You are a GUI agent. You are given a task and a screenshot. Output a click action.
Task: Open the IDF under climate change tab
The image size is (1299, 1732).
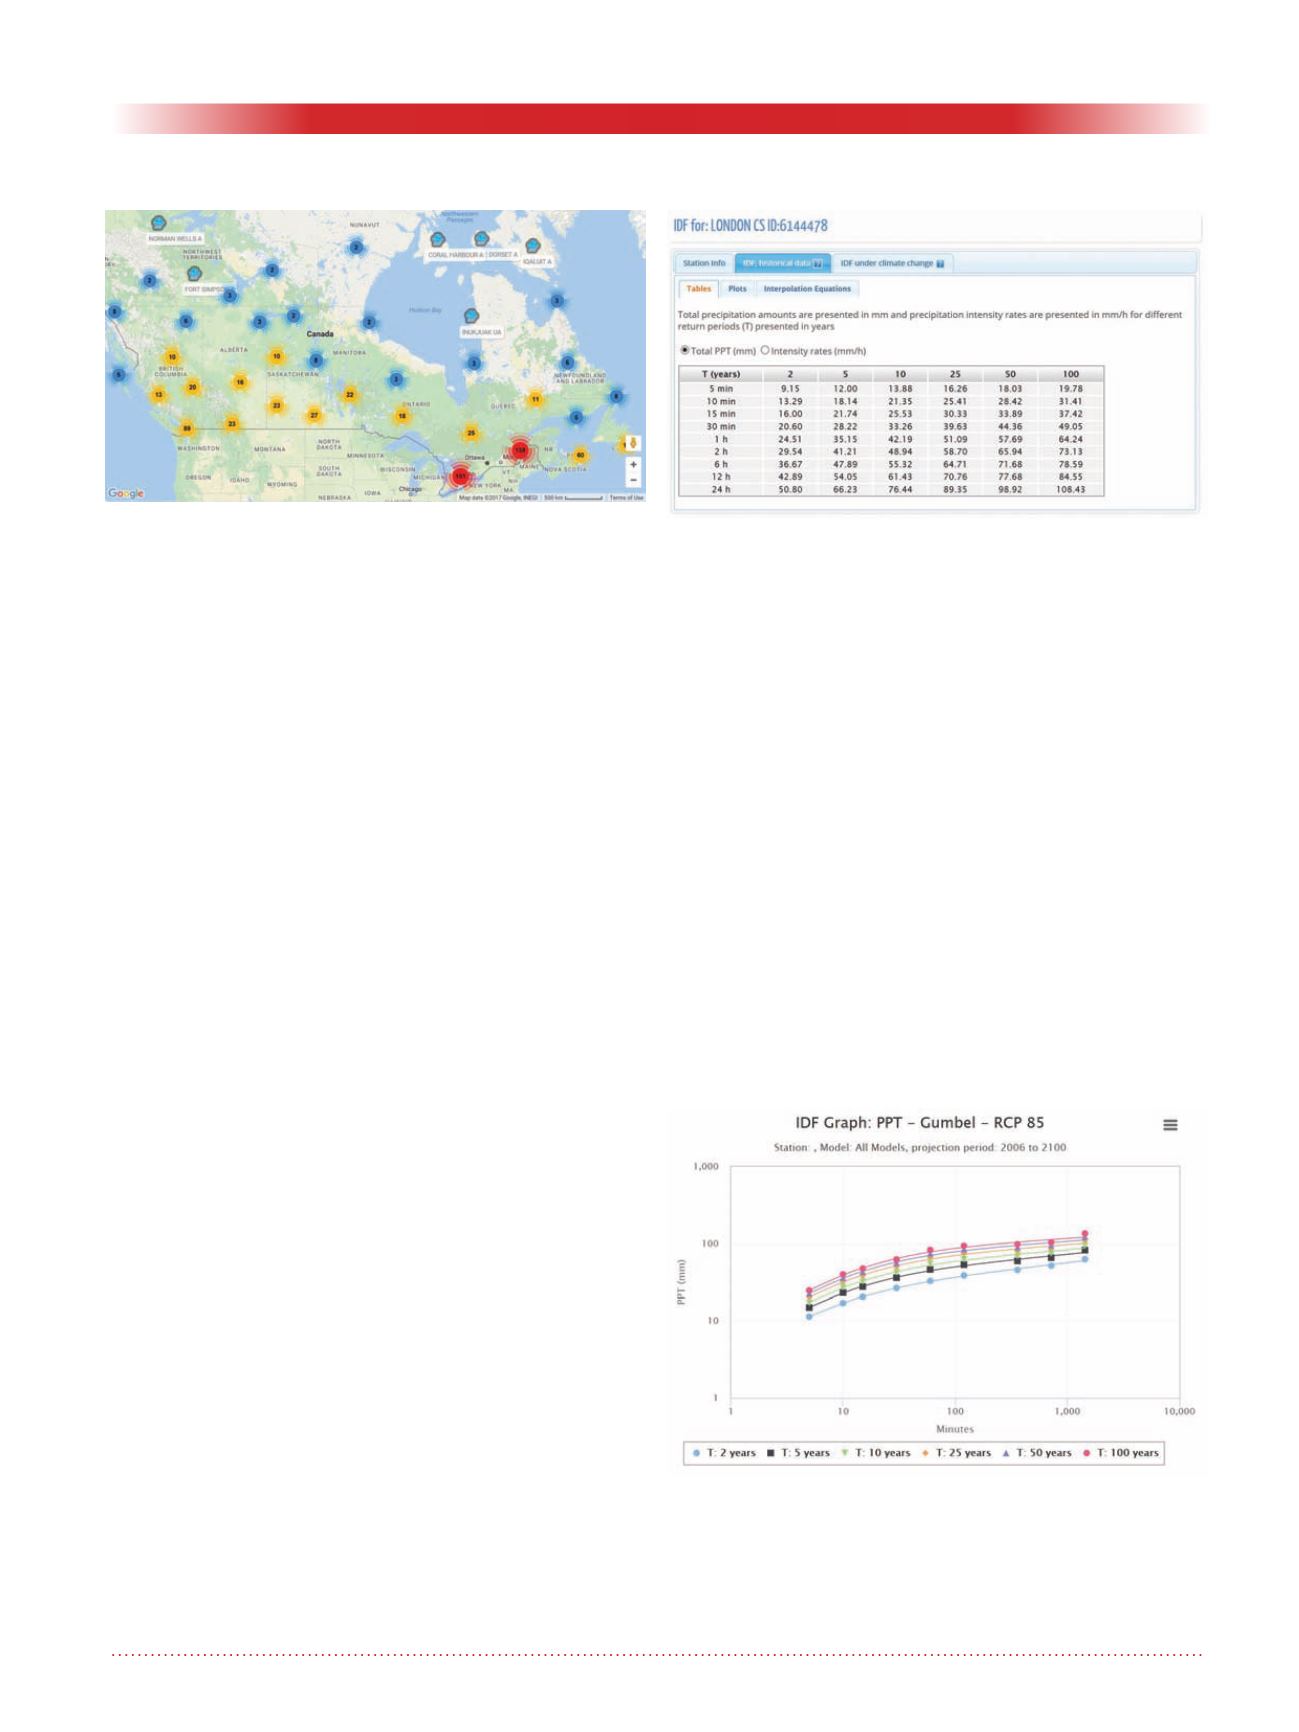pos(892,264)
